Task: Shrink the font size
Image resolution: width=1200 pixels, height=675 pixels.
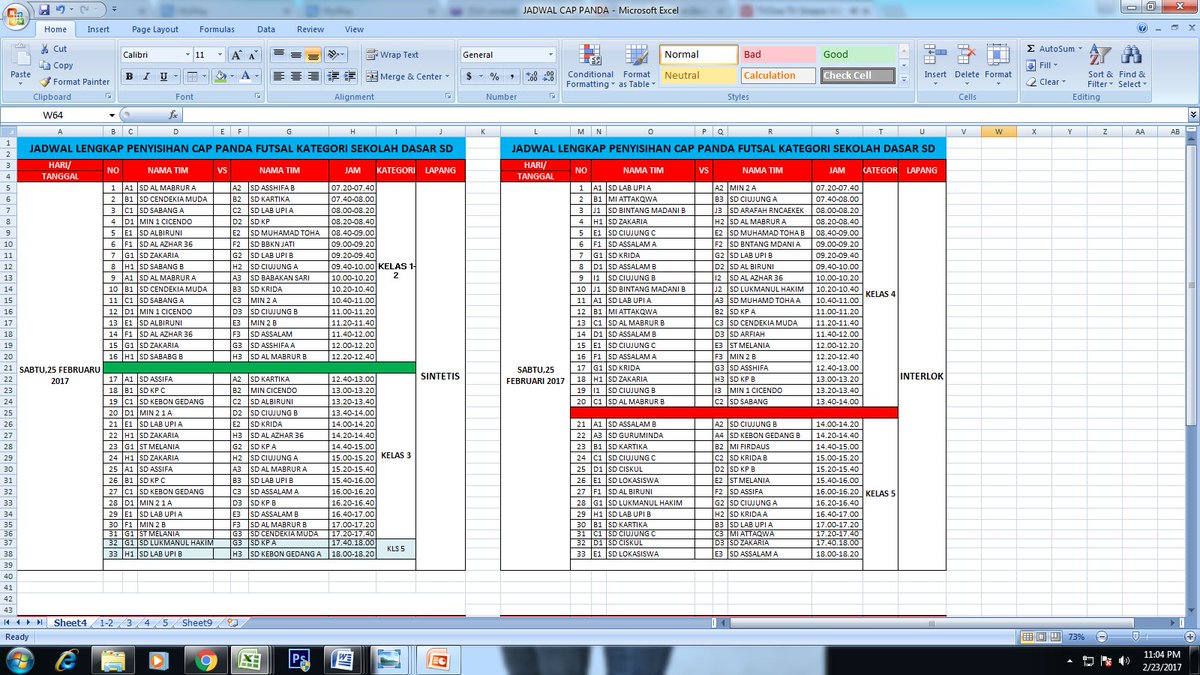Action: [x=254, y=55]
